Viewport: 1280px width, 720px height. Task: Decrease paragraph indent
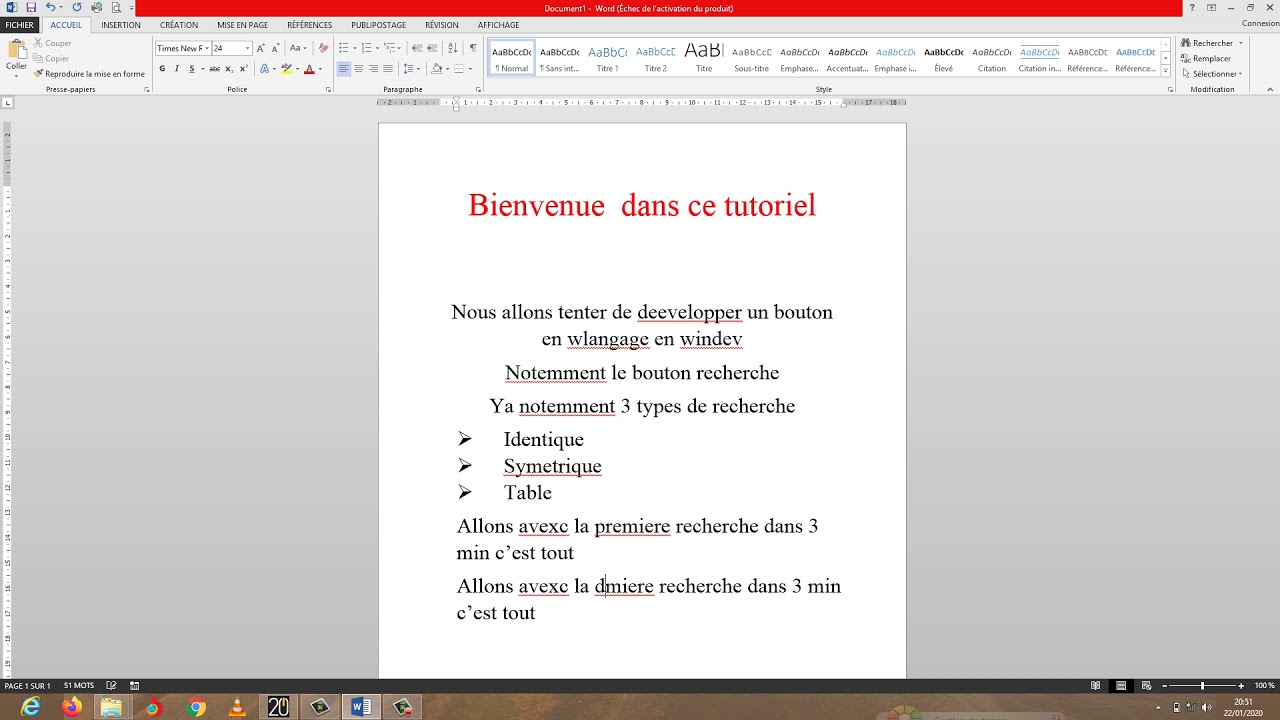[417, 48]
